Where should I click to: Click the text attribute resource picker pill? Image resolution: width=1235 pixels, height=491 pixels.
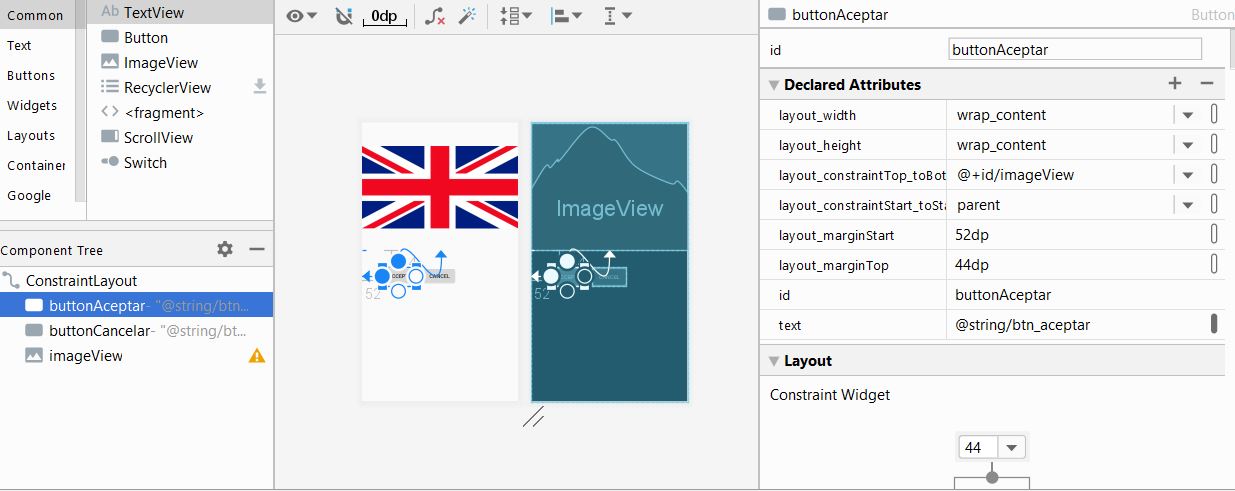pos(1214,324)
